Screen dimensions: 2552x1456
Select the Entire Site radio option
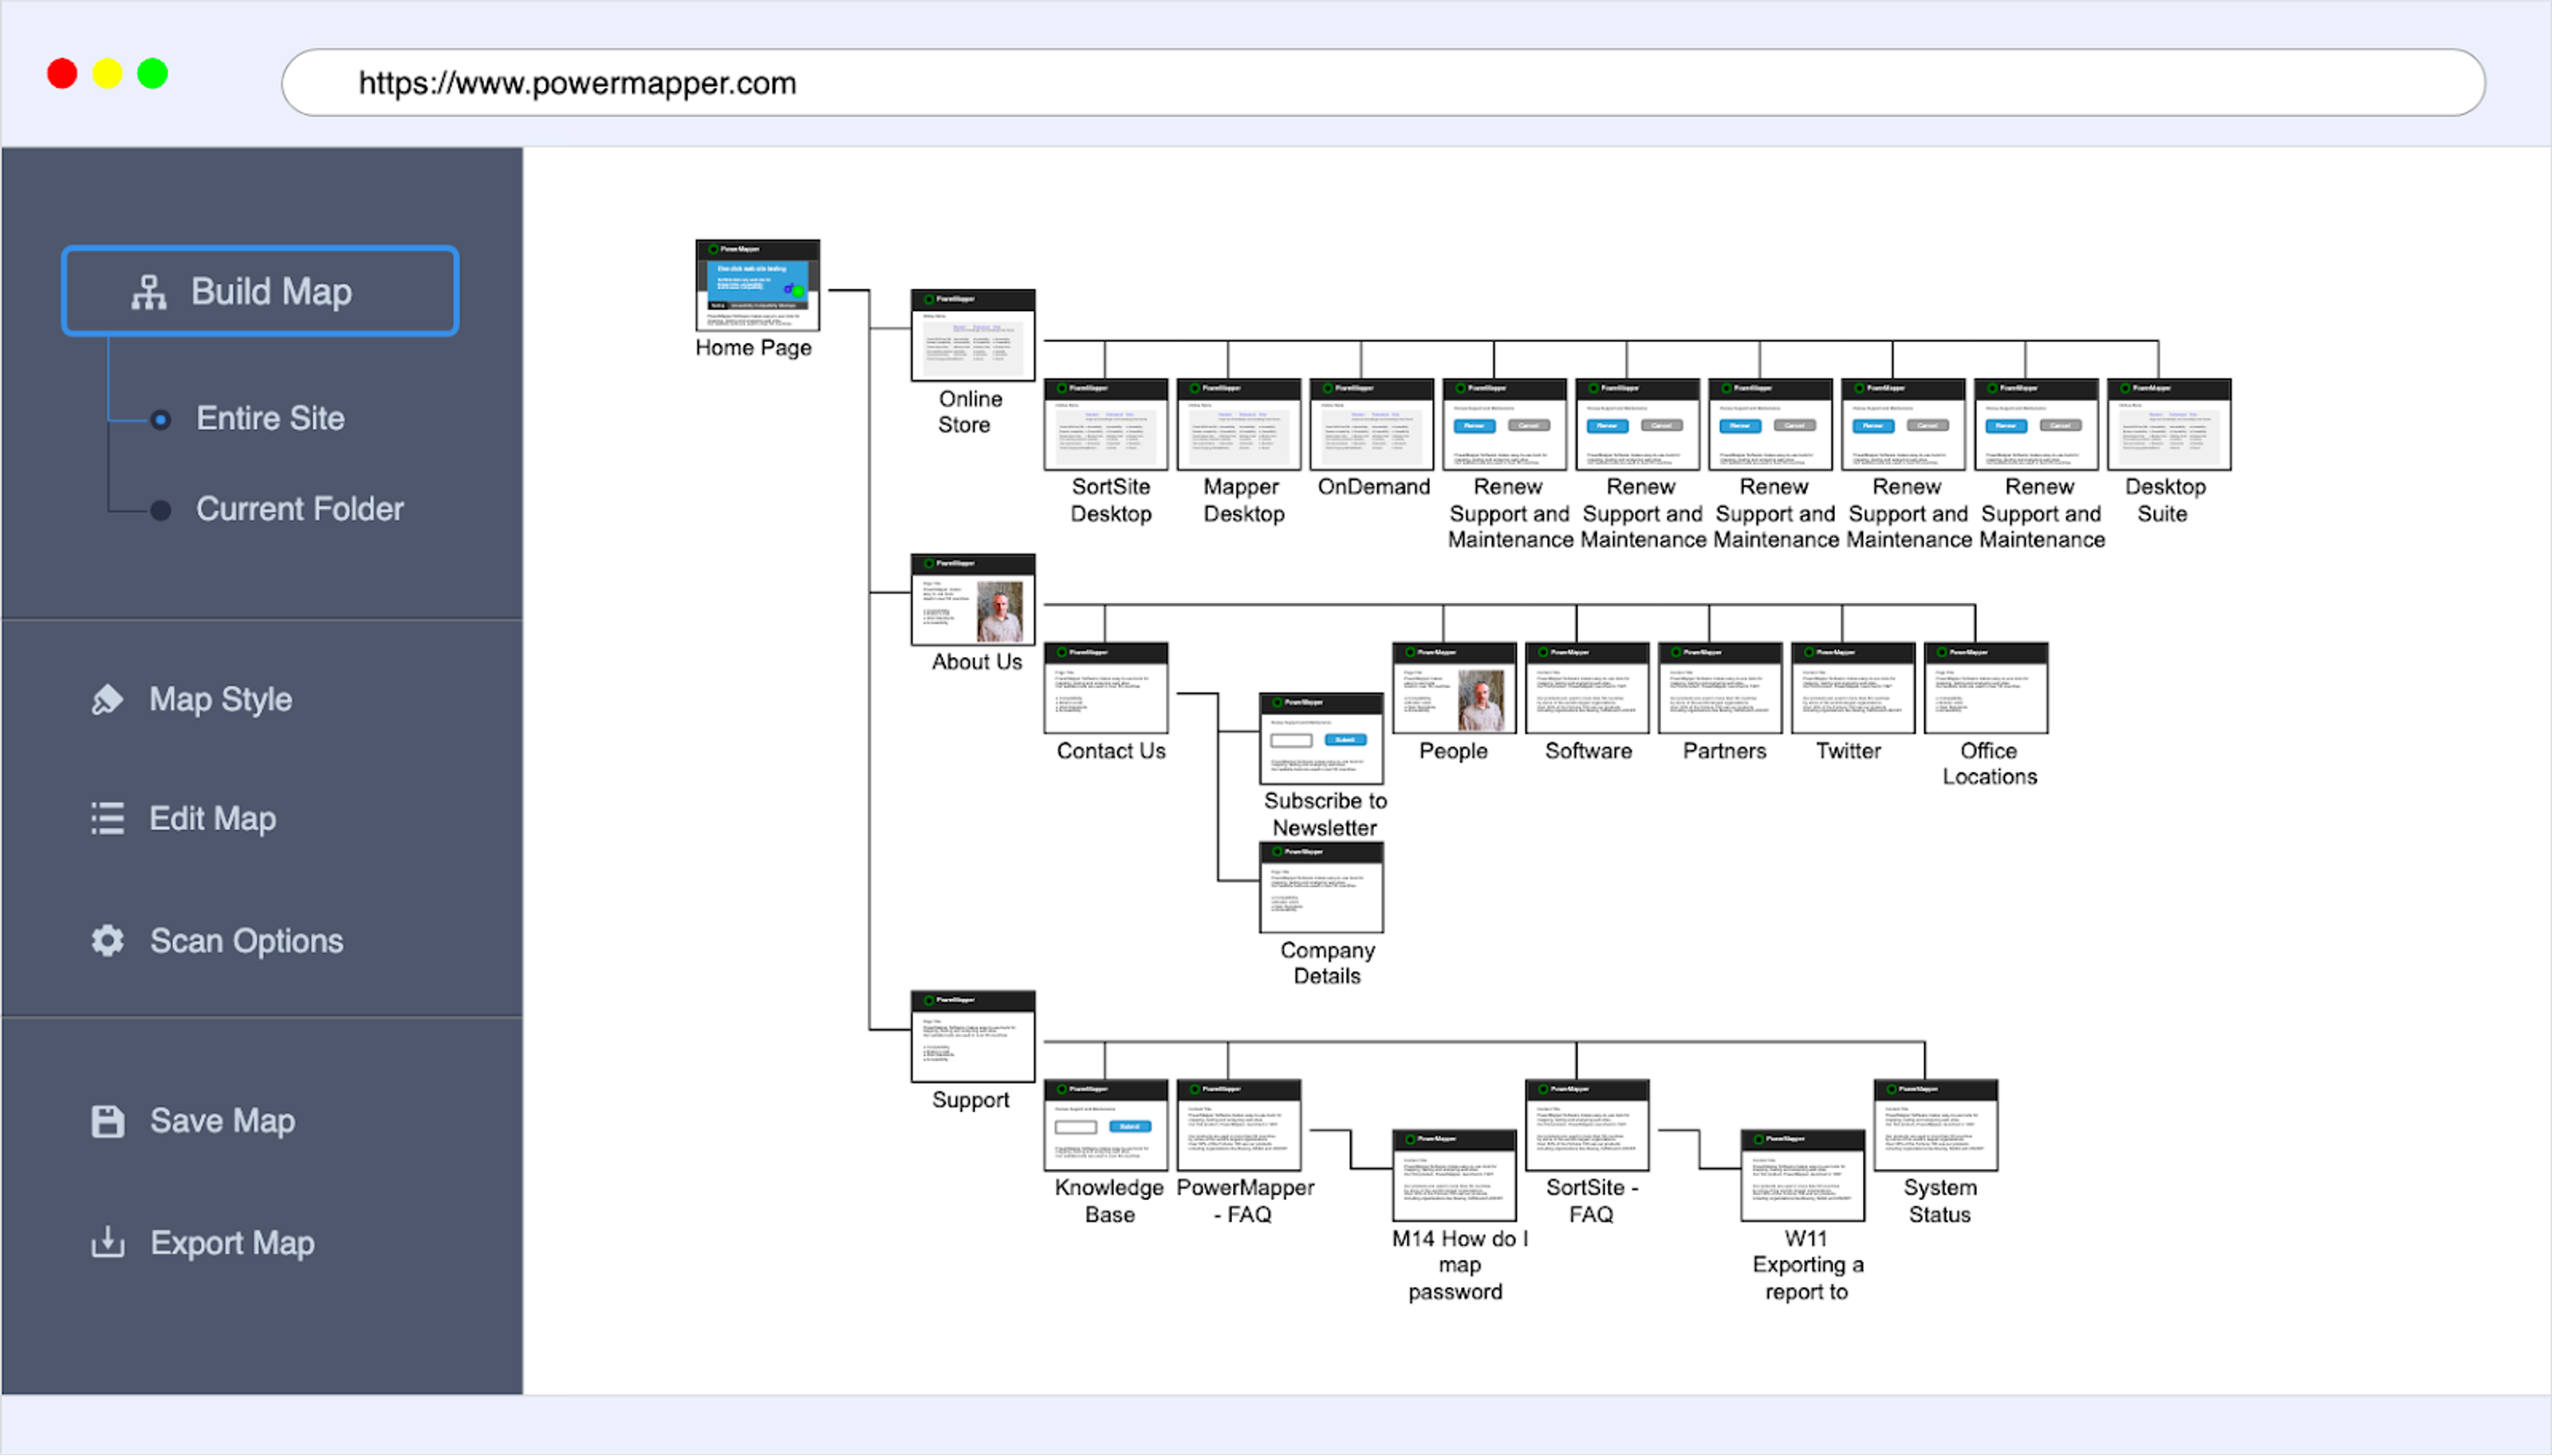pyautogui.click(x=160, y=419)
